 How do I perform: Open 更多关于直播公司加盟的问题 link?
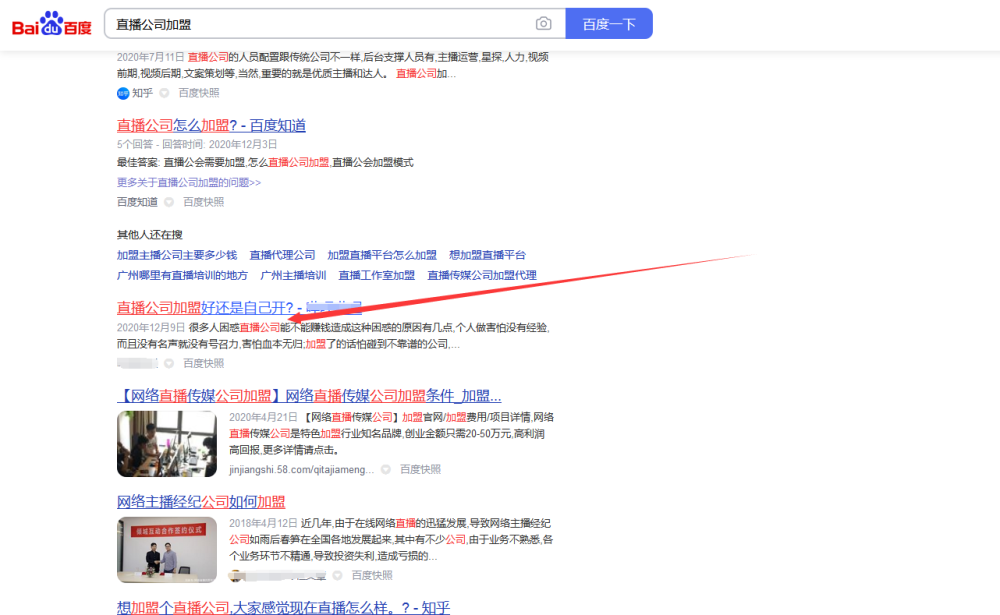click(189, 182)
